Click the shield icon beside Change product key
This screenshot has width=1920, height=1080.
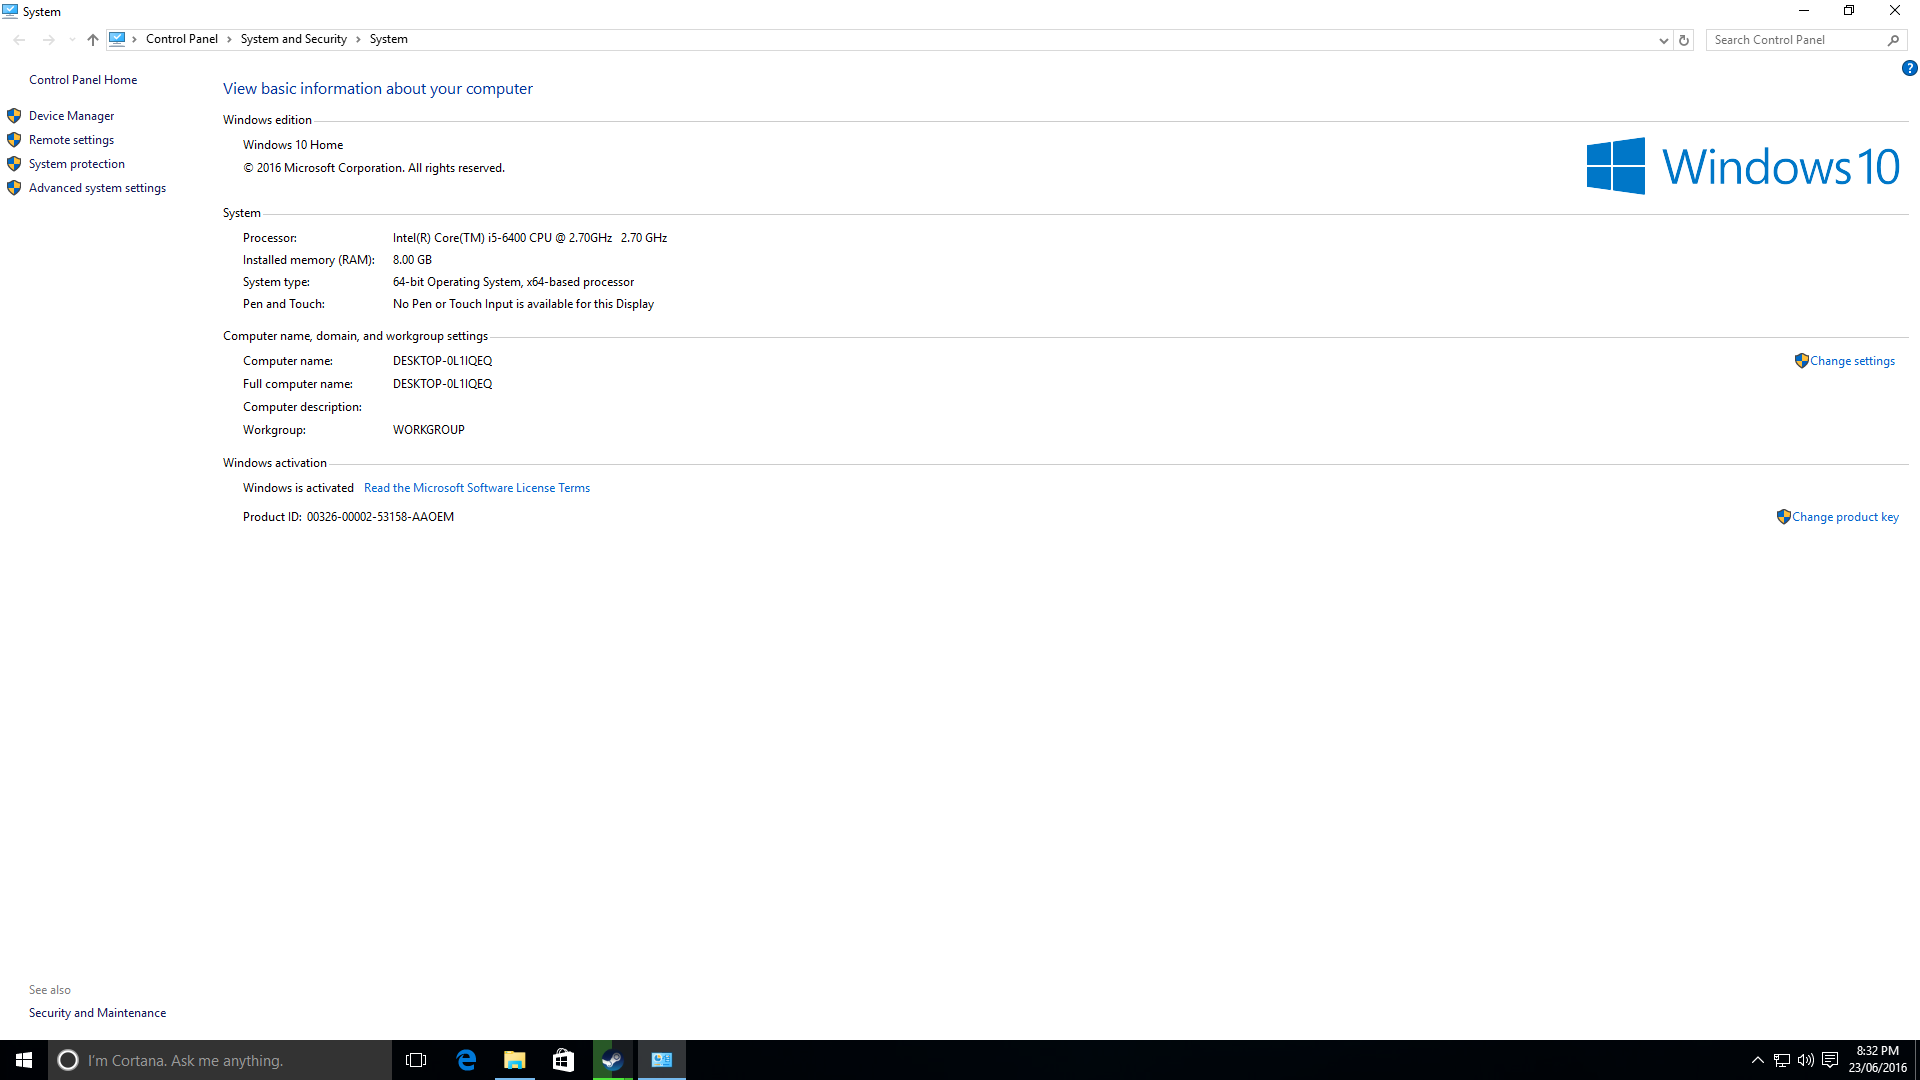(1784, 517)
